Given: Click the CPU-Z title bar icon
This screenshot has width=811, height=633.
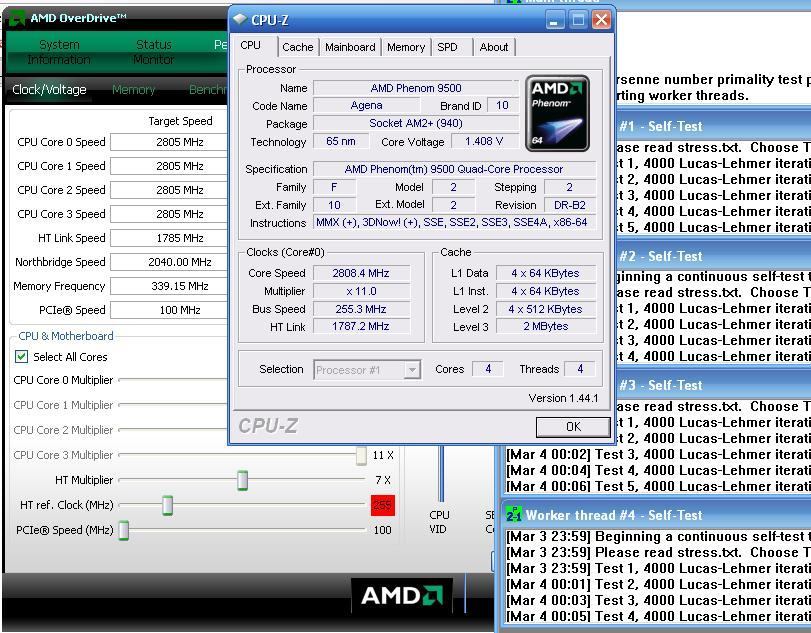Looking at the screenshot, I should pyautogui.click(x=239, y=20).
